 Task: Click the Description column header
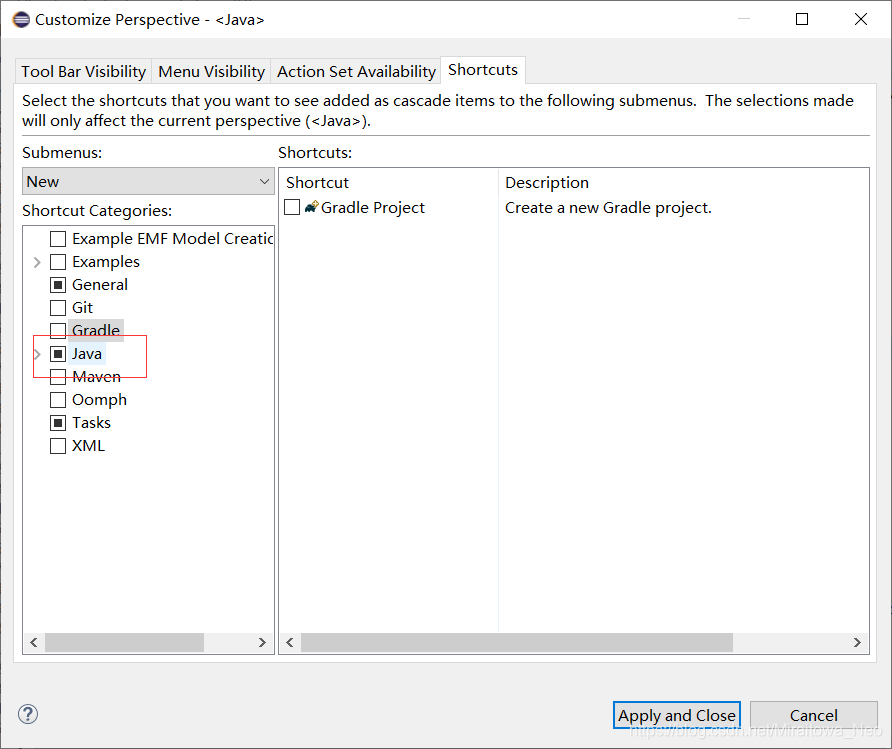tap(683, 183)
